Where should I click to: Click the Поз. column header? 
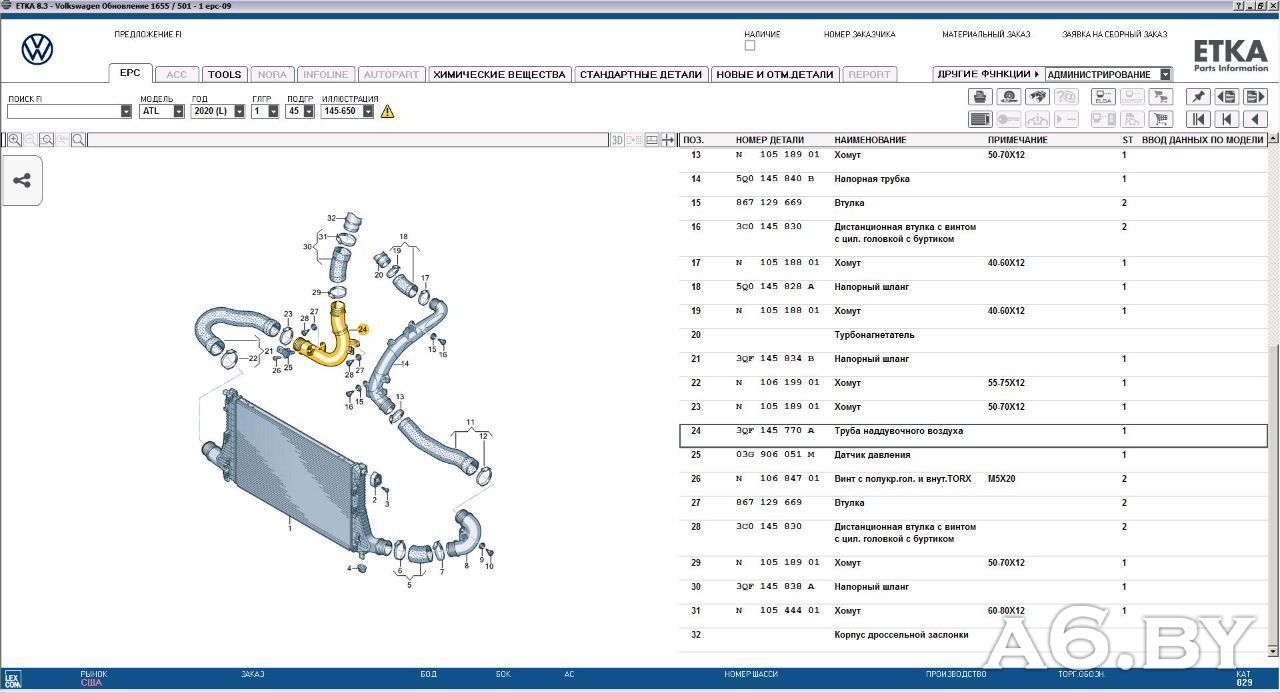pos(693,140)
